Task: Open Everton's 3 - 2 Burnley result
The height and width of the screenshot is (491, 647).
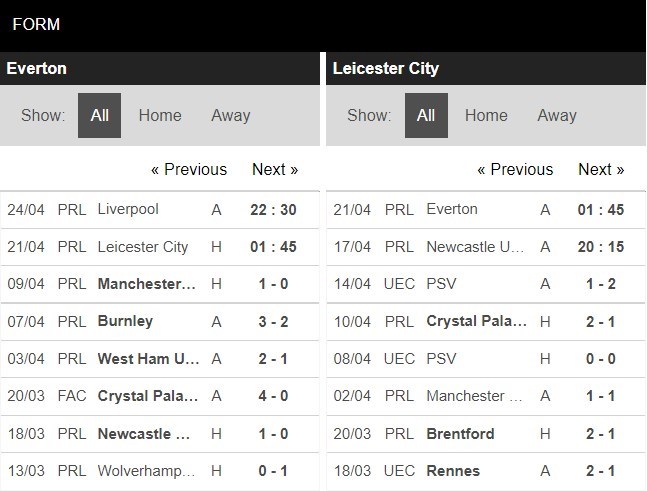Action: pyautogui.click(x=273, y=321)
